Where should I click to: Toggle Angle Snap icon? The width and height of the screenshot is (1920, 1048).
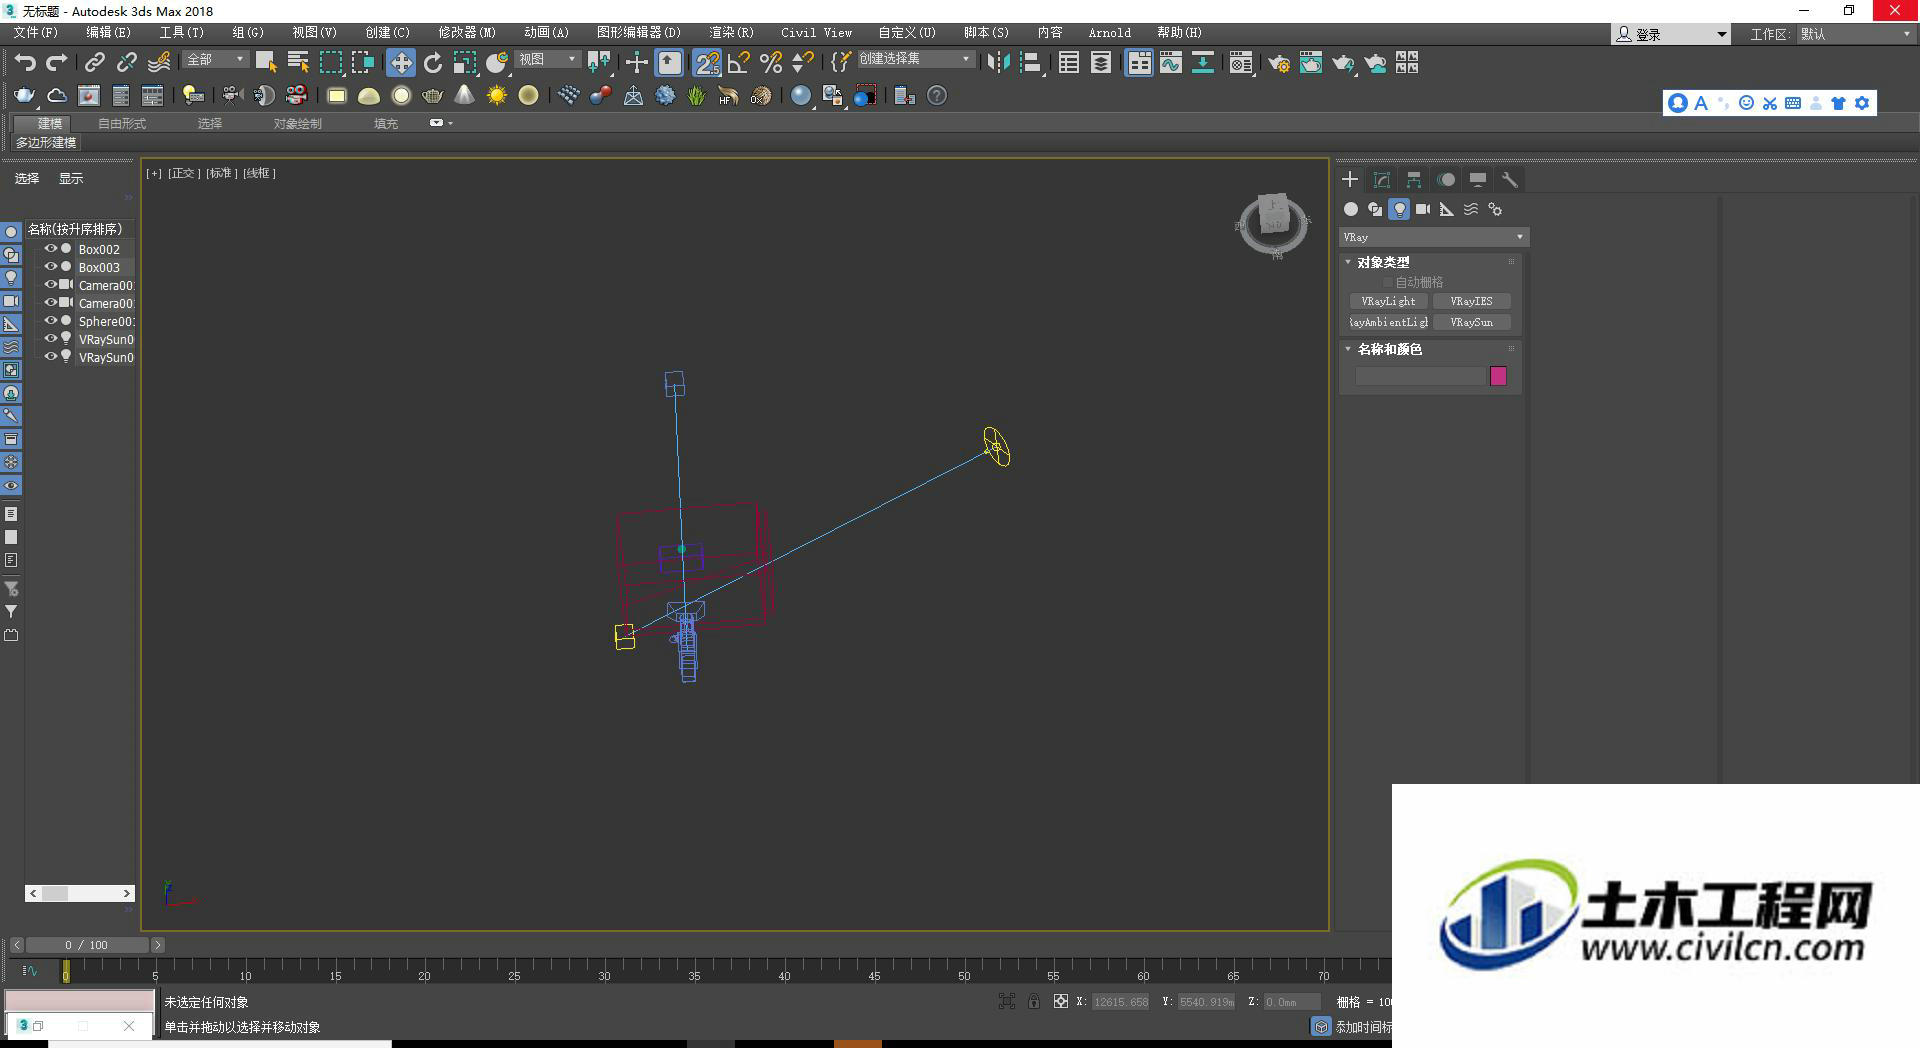(x=739, y=63)
